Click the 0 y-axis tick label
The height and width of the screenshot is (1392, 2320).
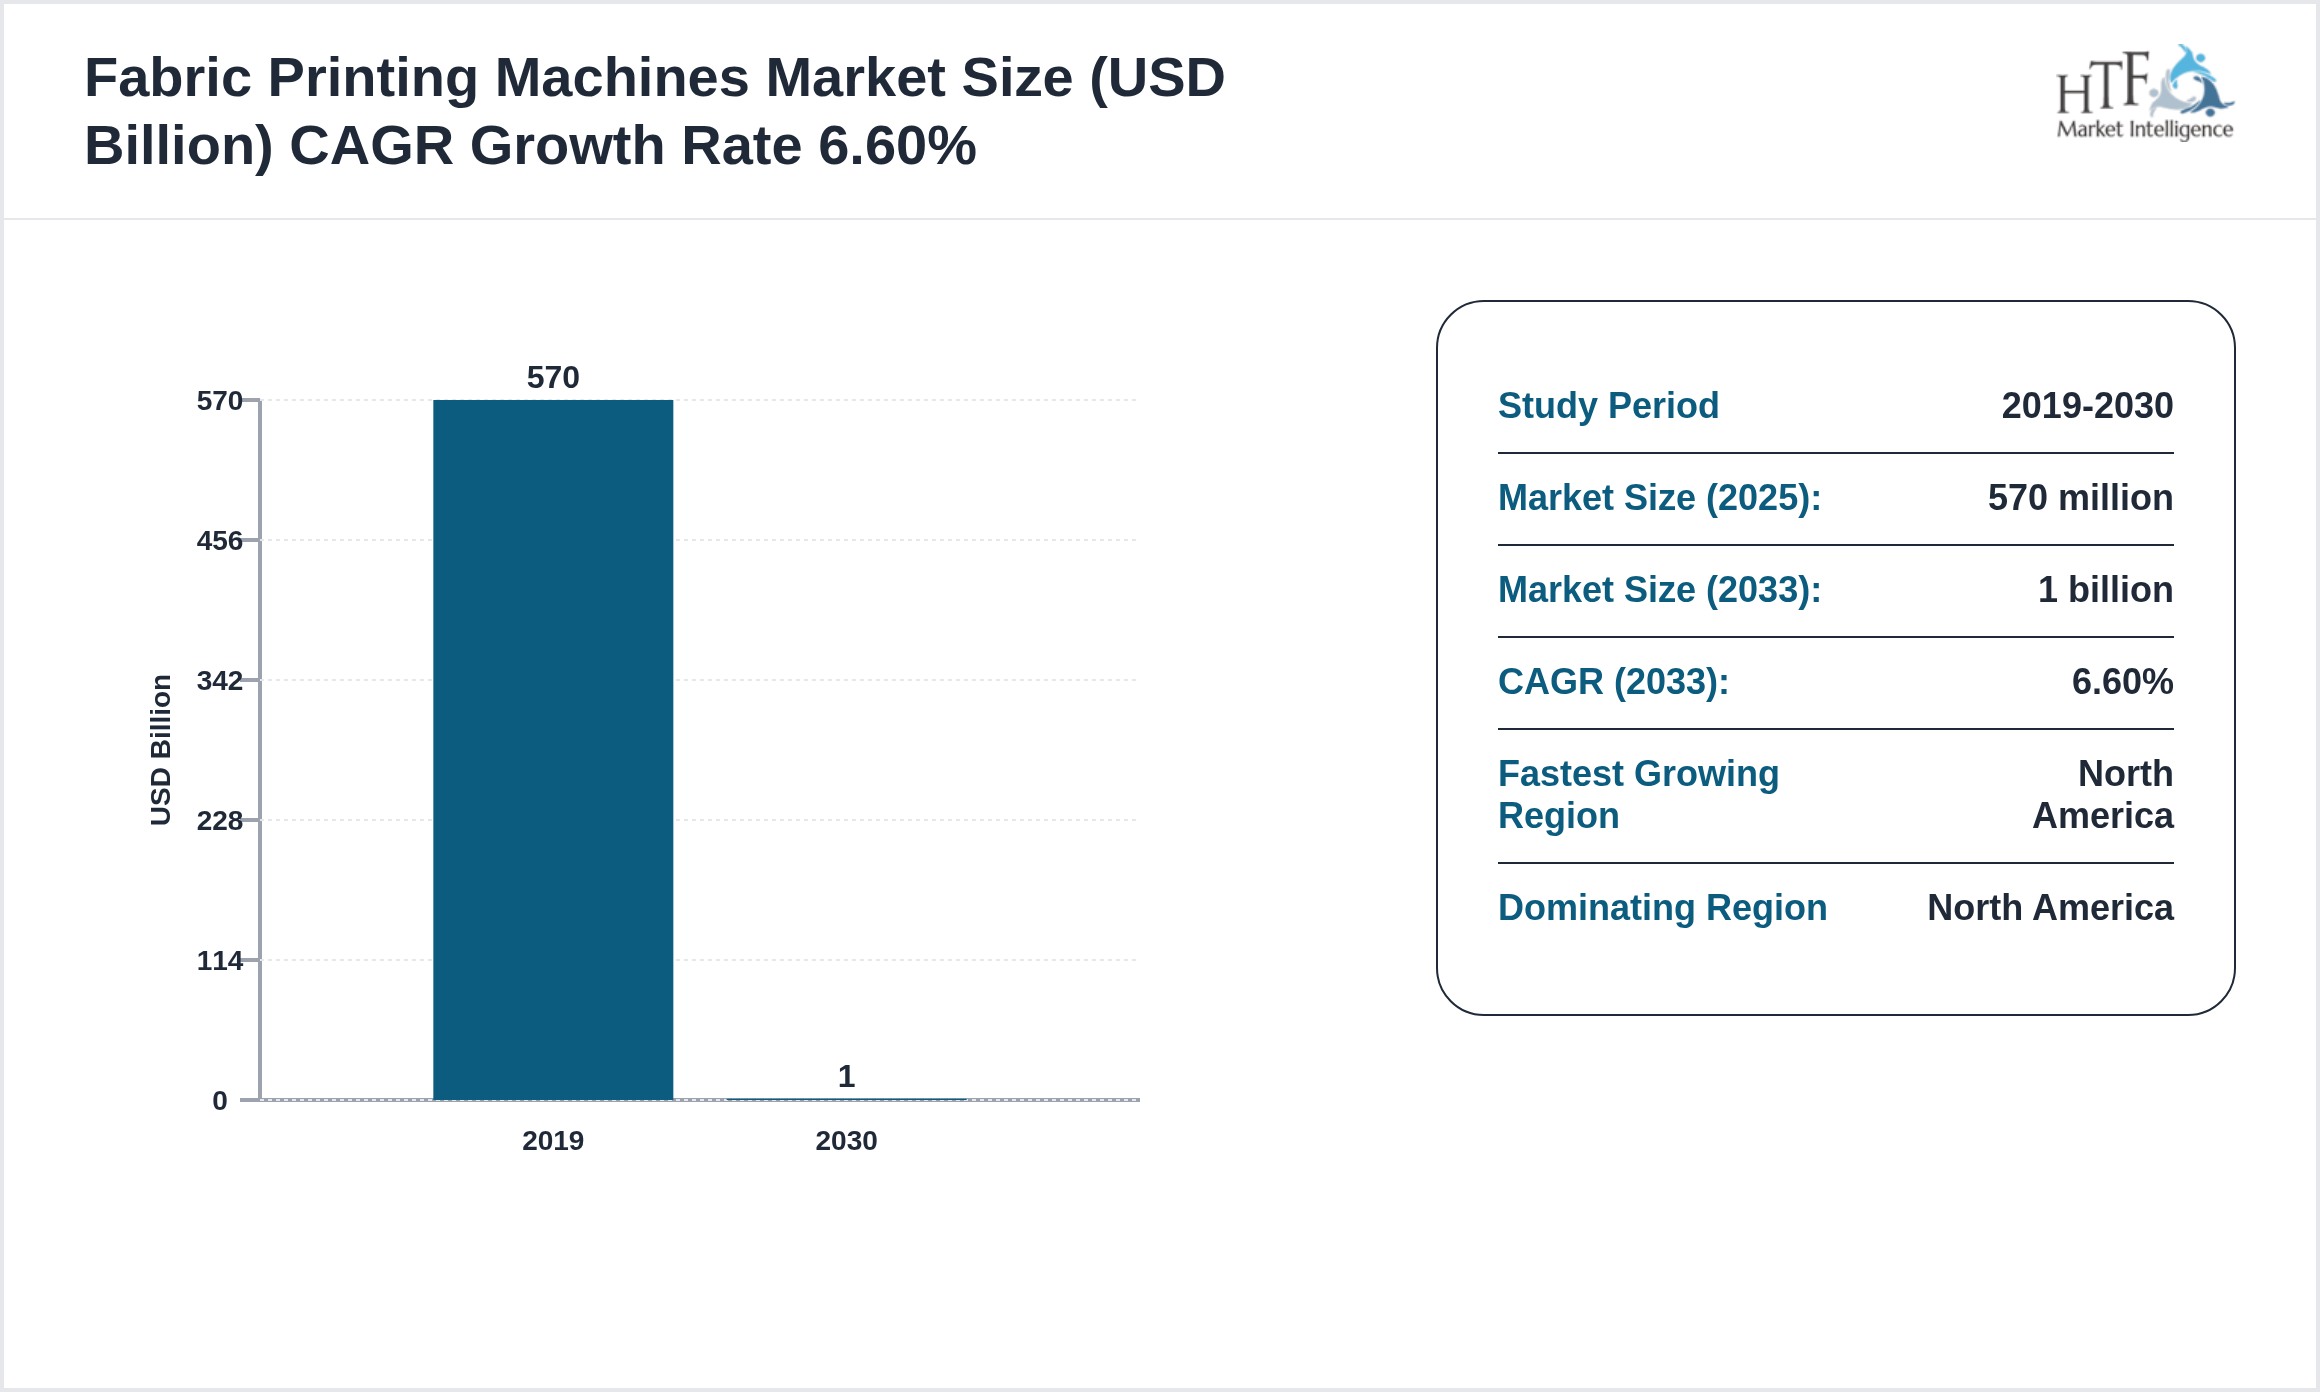click(220, 1100)
